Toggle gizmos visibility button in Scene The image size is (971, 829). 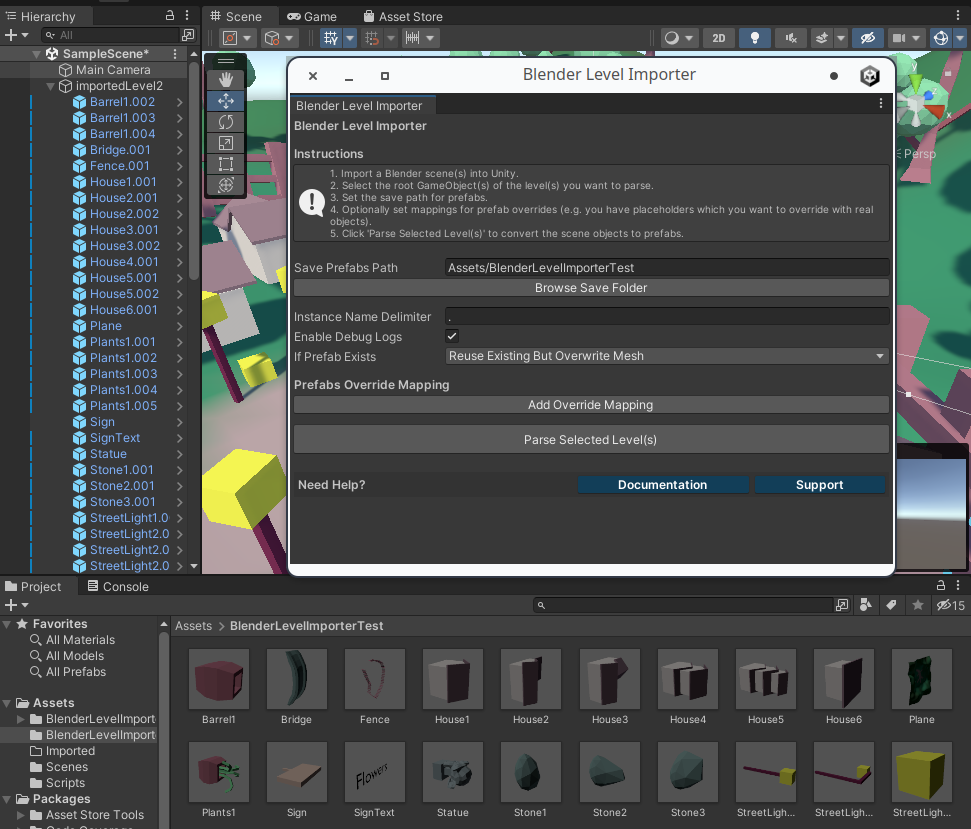(941, 38)
